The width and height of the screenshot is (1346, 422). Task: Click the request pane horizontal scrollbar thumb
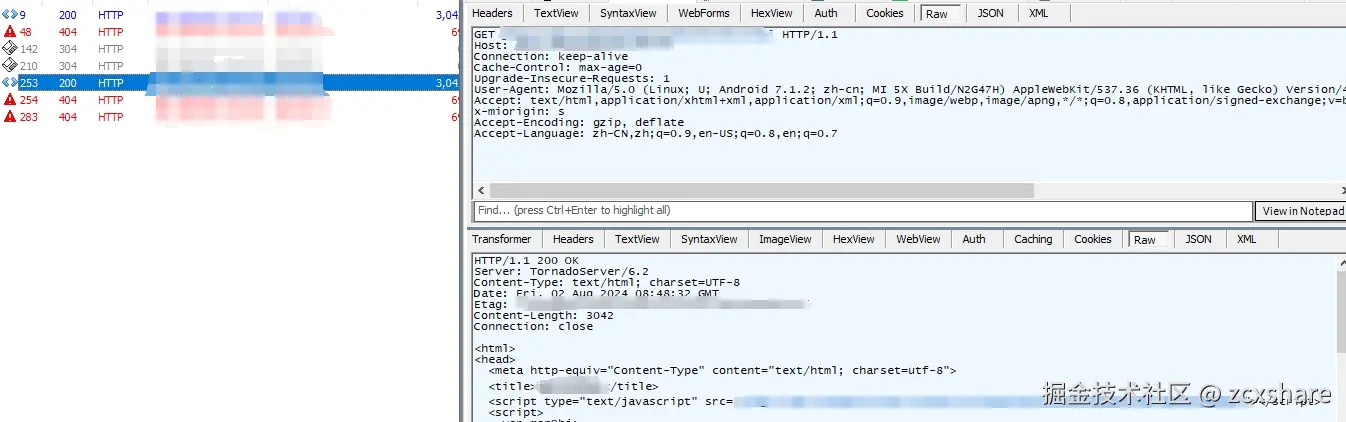pyautogui.click(x=761, y=190)
